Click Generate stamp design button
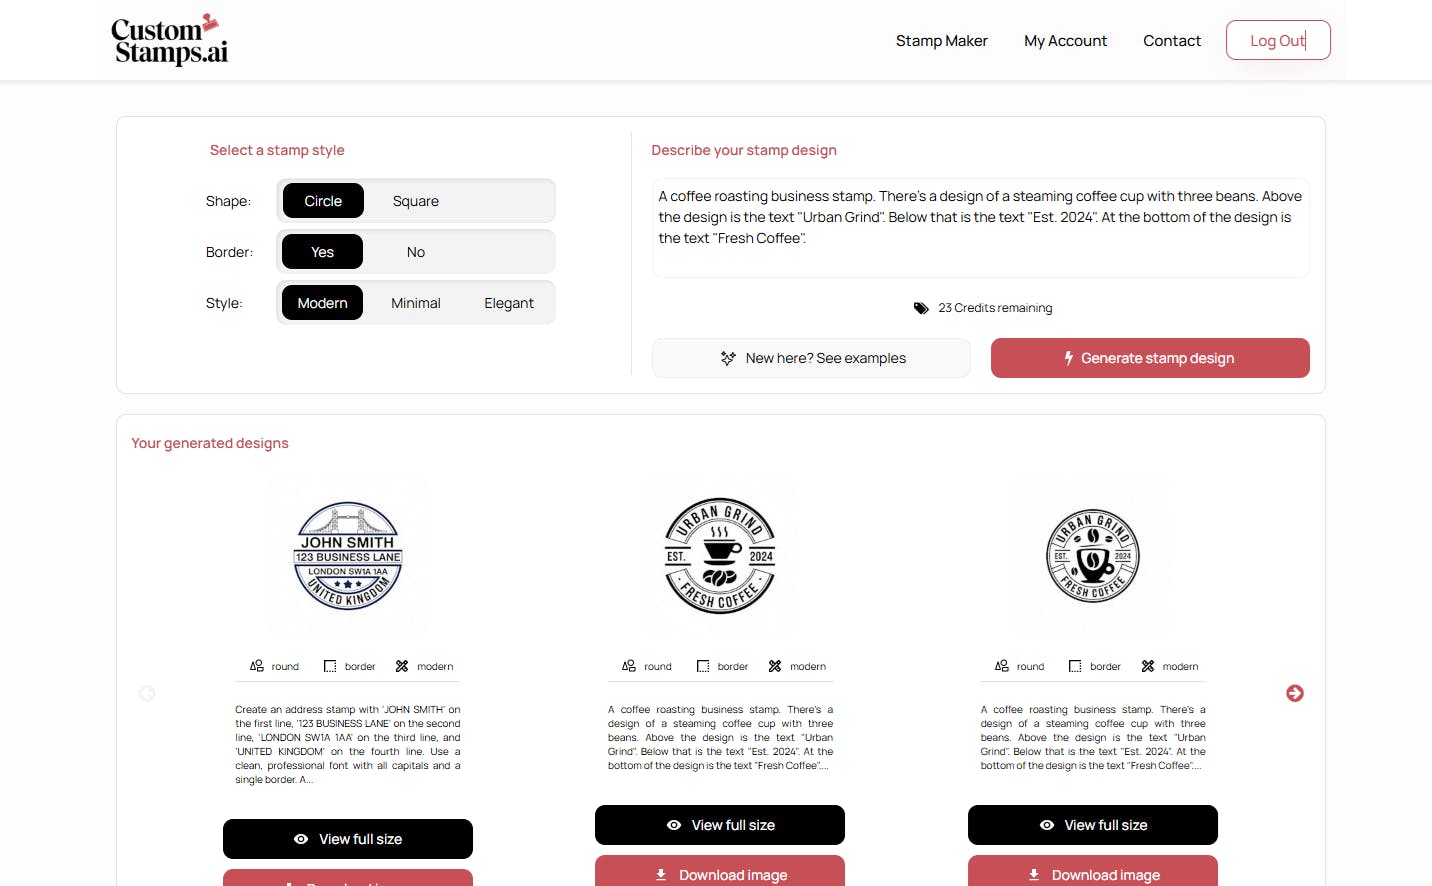The width and height of the screenshot is (1432, 886). (1150, 358)
